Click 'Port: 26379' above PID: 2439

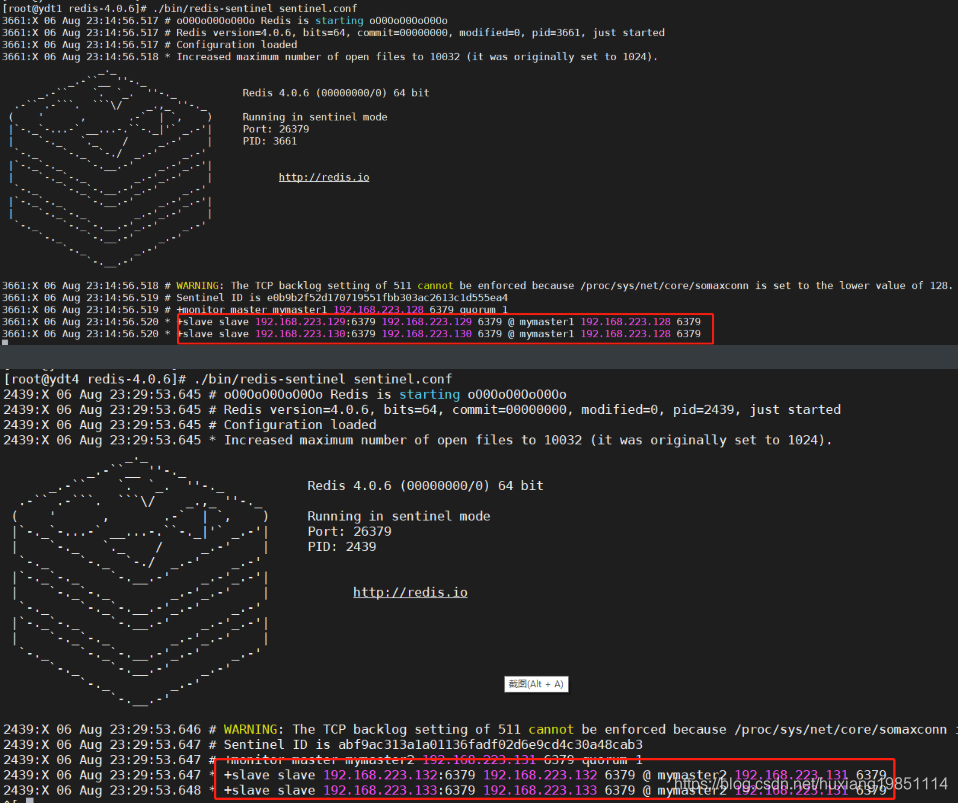(349, 531)
